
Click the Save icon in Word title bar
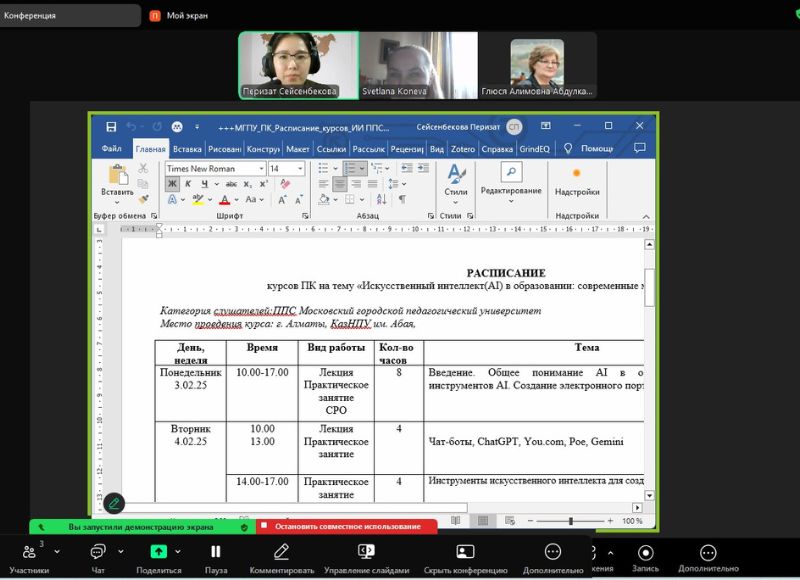click(111, 127)
